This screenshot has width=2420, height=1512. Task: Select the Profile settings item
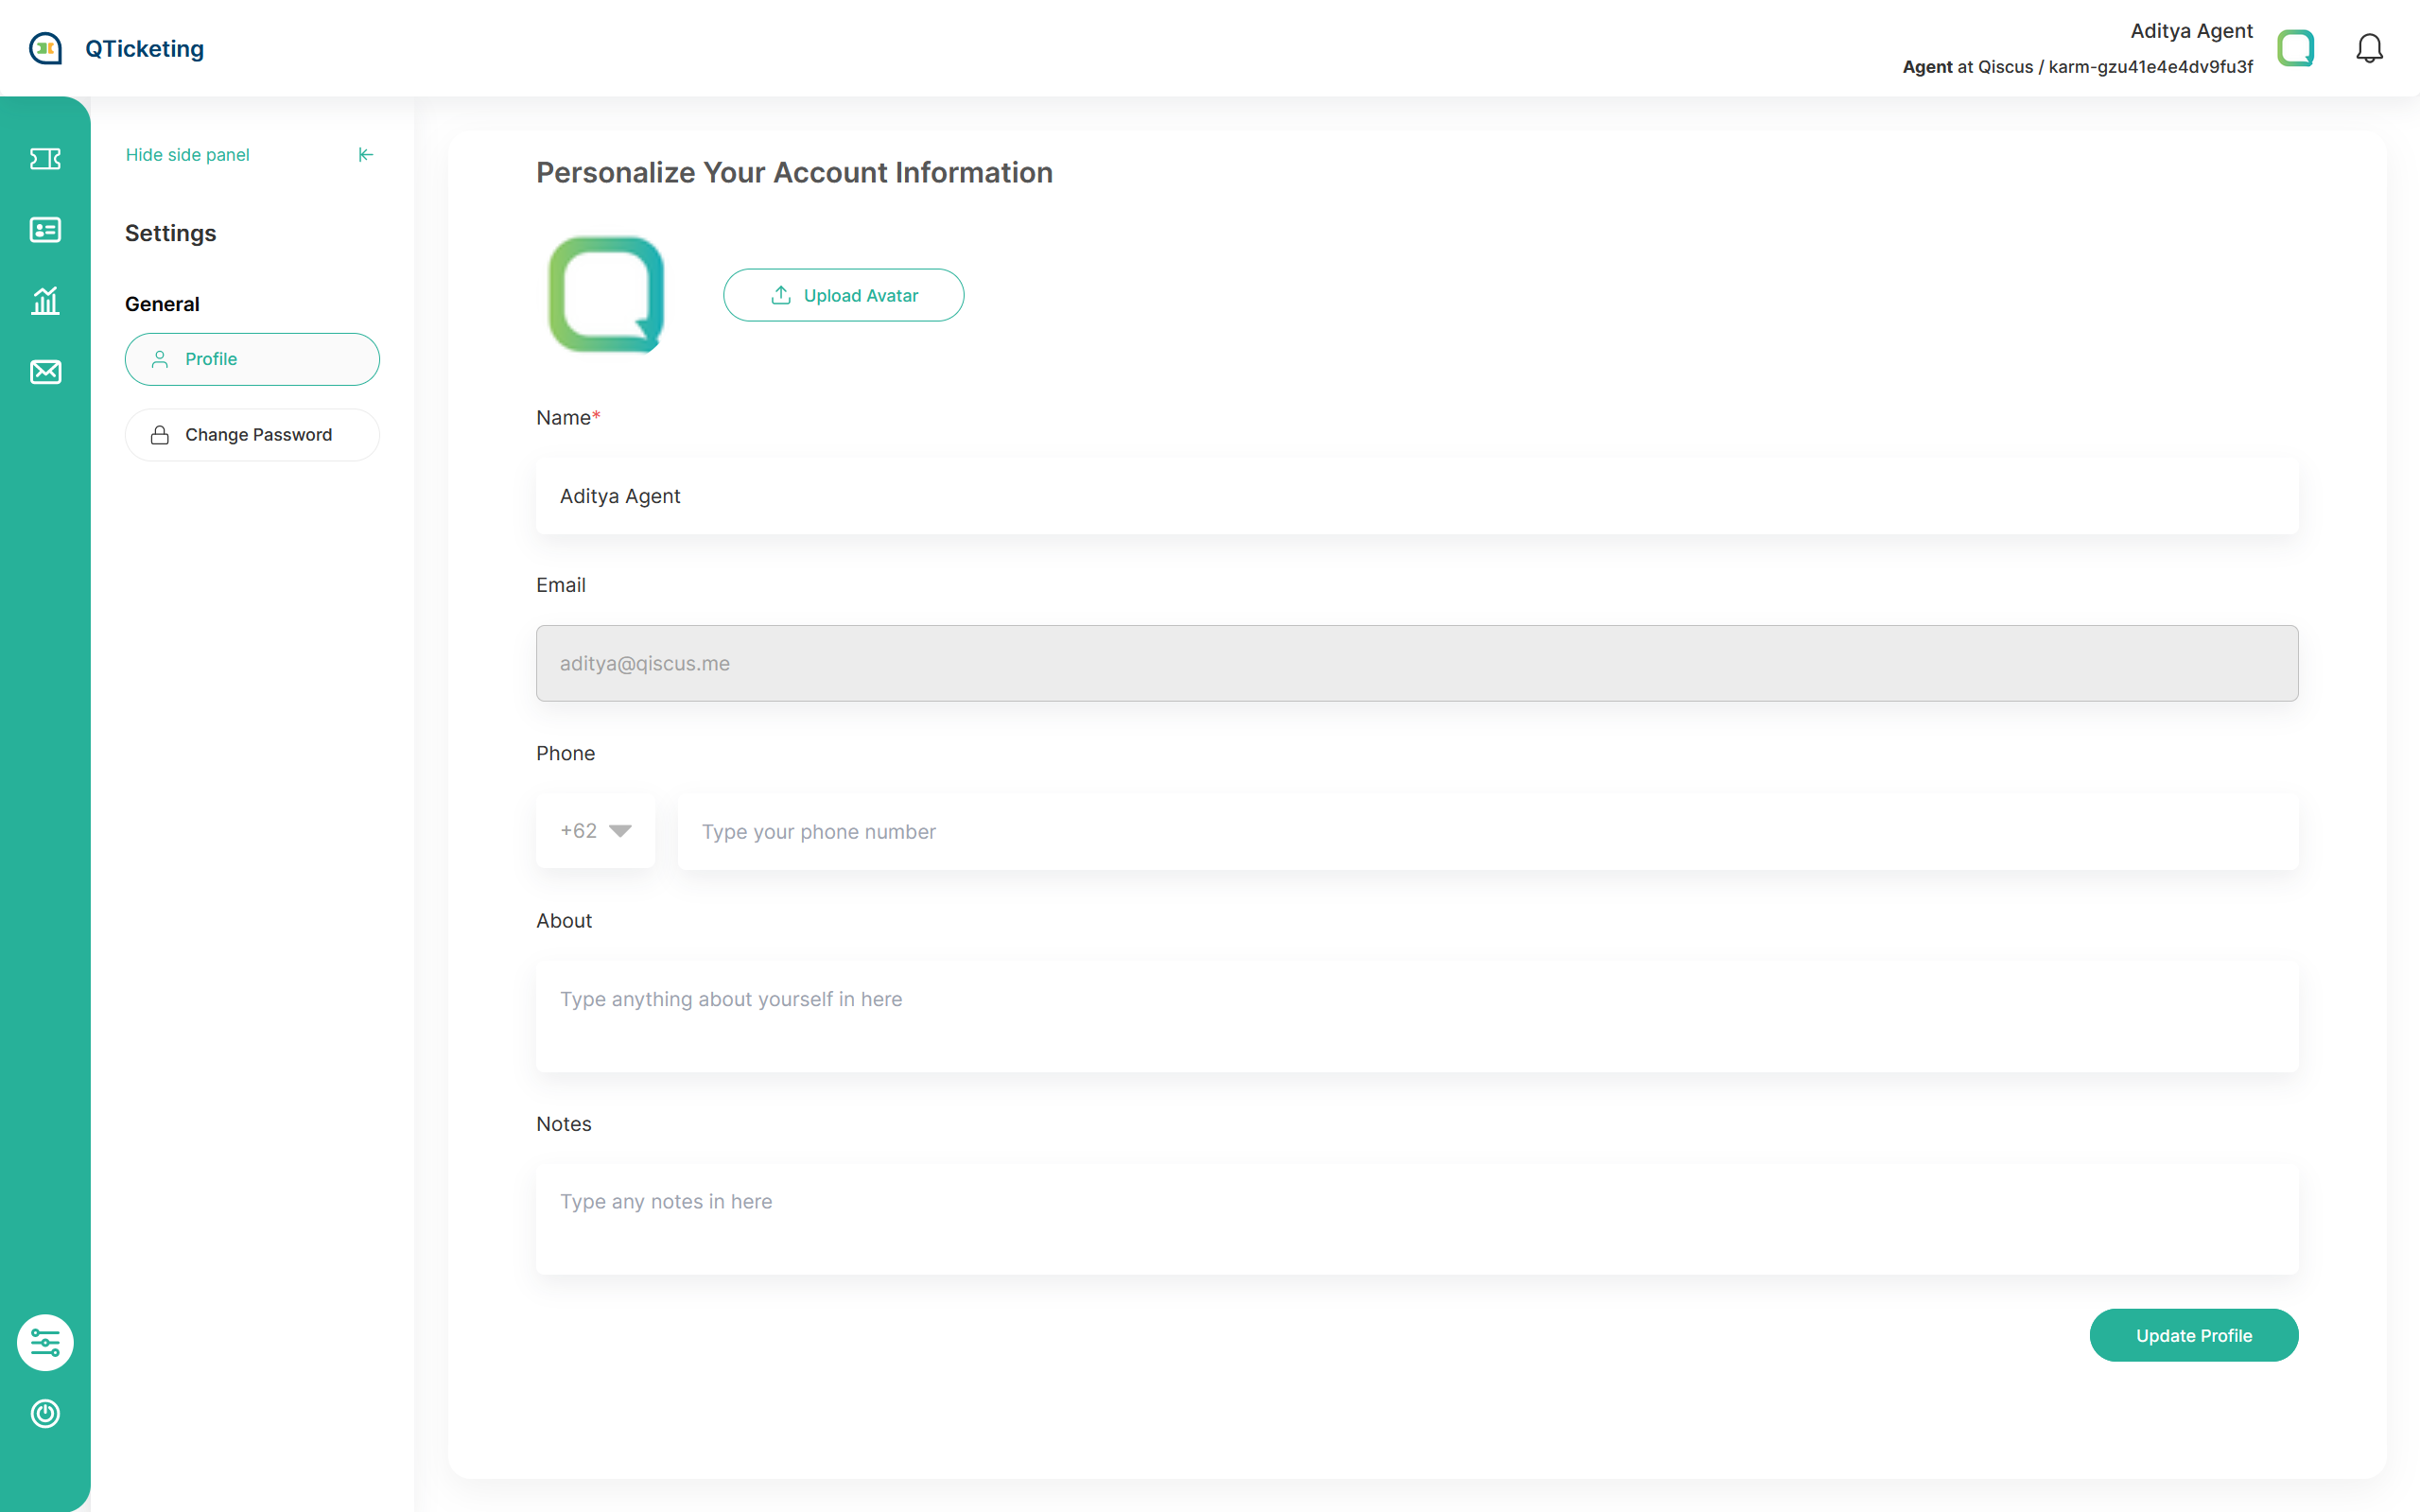tap(252, 359)
